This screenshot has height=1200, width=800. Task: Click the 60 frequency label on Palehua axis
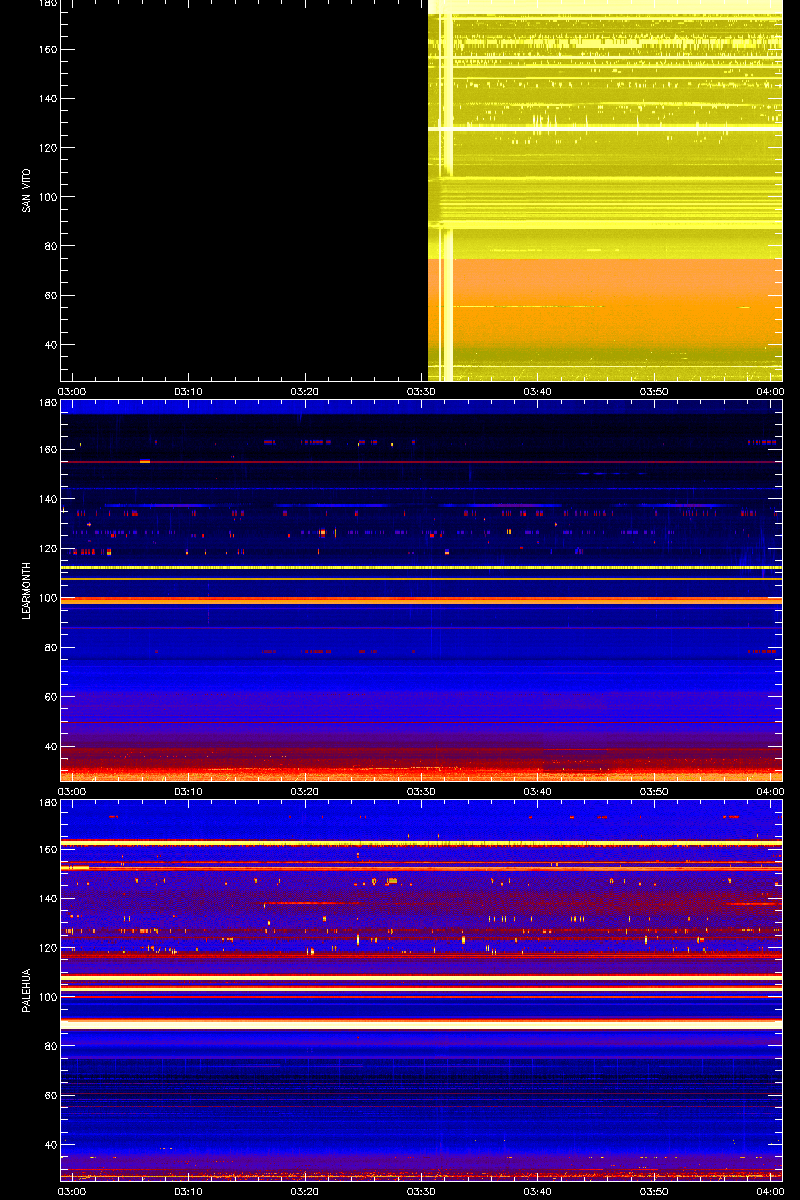(50, 1095)
